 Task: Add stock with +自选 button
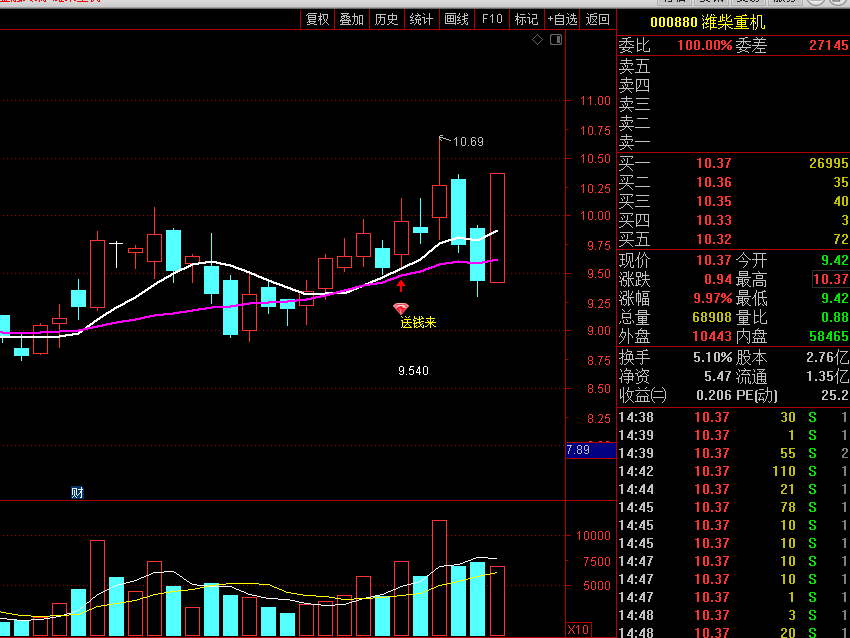pyautogui.click(x=562, y=20)
